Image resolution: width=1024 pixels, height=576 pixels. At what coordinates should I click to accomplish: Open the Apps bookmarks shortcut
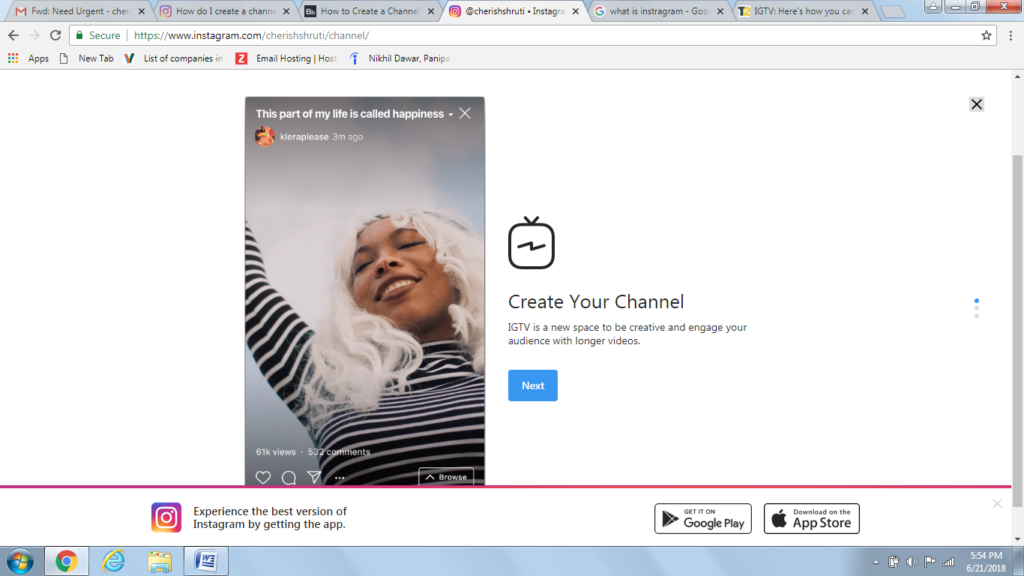28,58
